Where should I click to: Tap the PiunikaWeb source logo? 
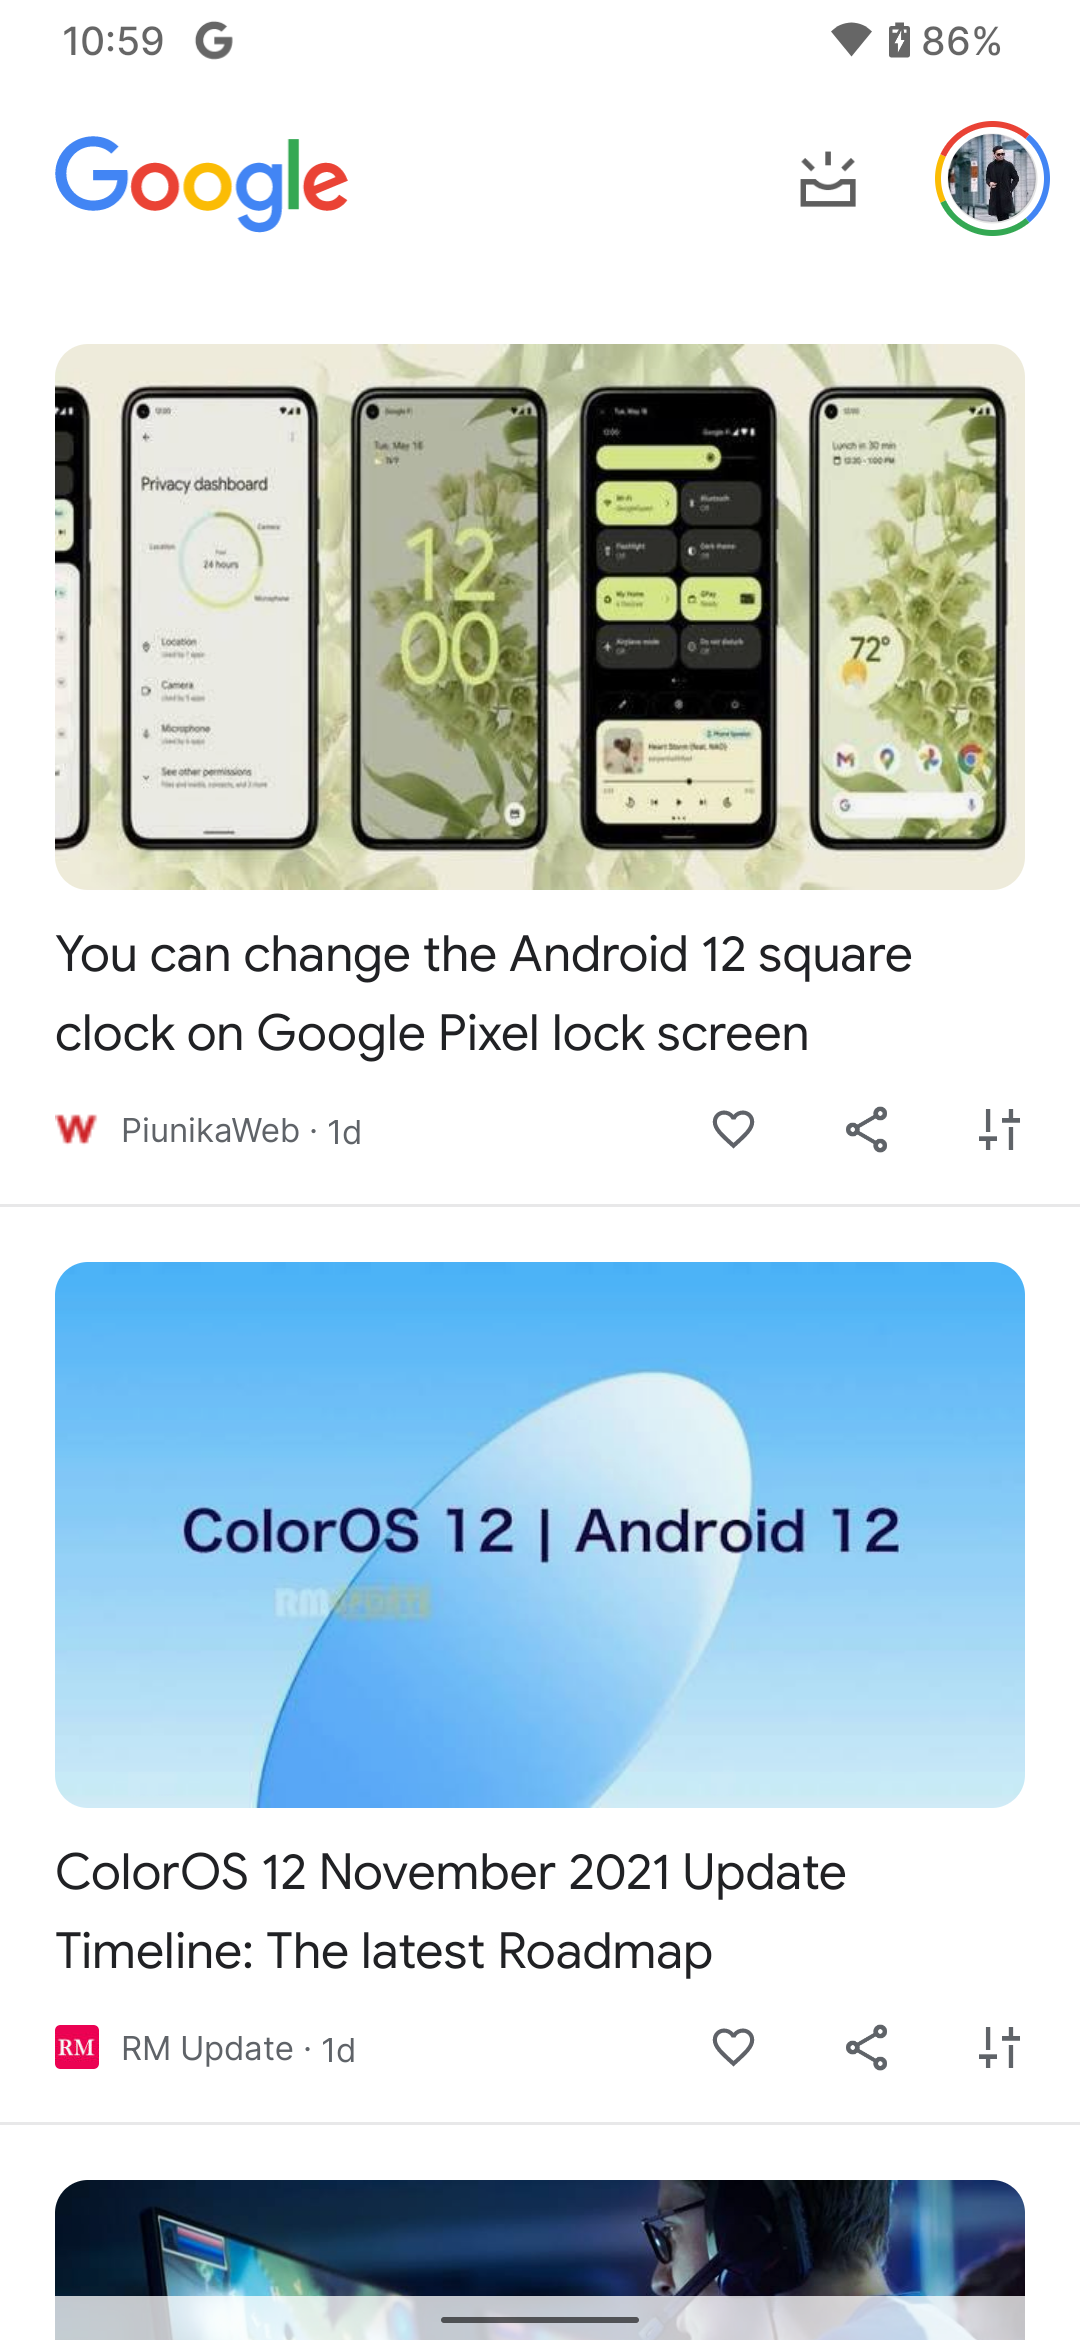76,1130
